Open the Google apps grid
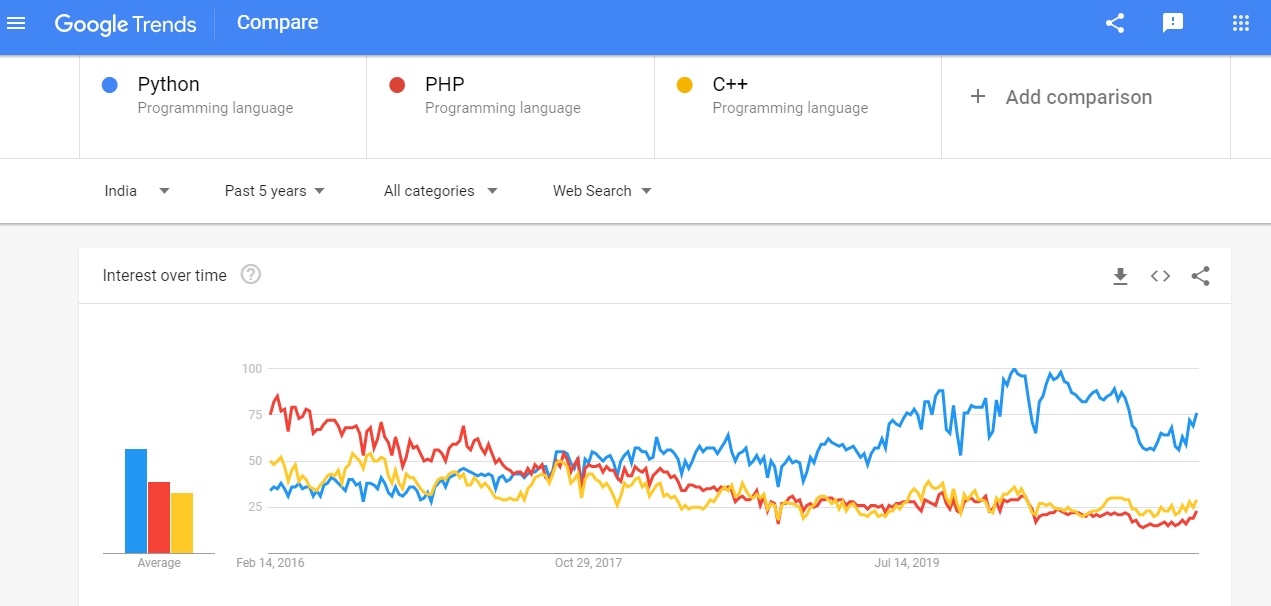 point(1241,23)
